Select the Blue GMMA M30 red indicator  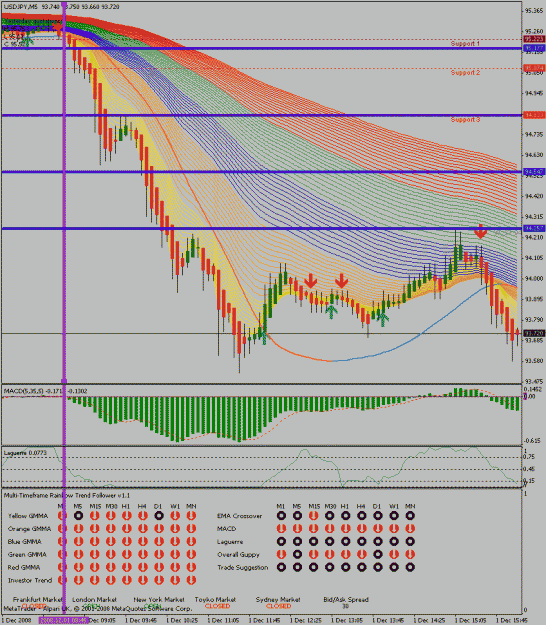(111, 541)
